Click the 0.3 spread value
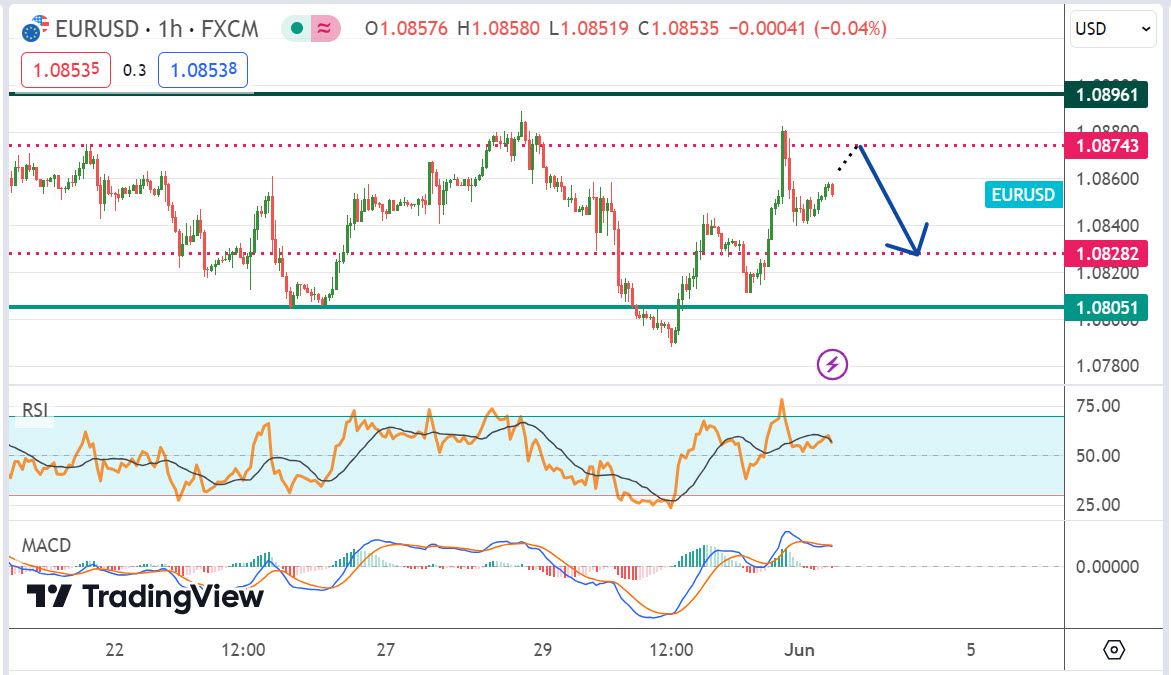This screenshot has width=1171, height=675. pyautogui.click(x=134, y=70)
